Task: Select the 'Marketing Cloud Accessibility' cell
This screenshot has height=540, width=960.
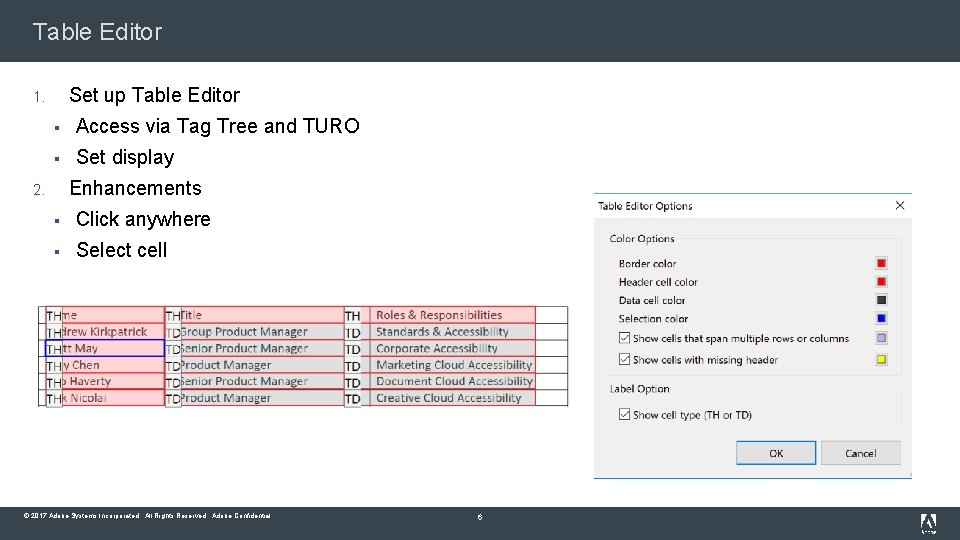Action: pyautogui.click(x=452, y=364)
